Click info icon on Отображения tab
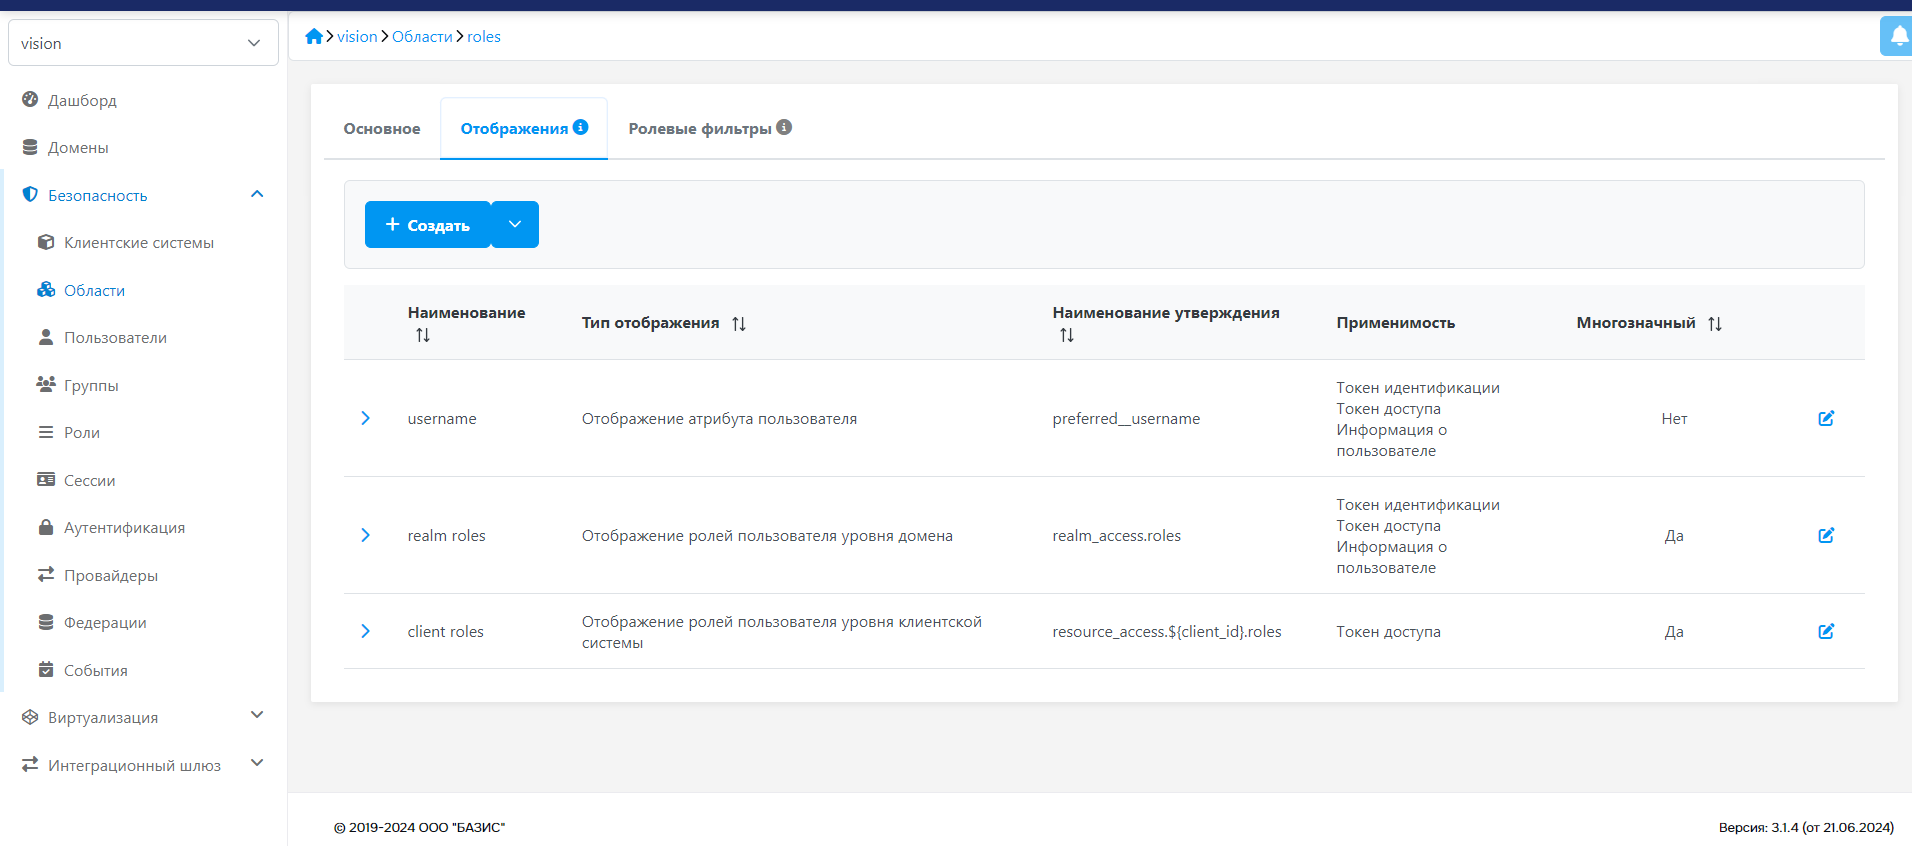 pos(580,127)
